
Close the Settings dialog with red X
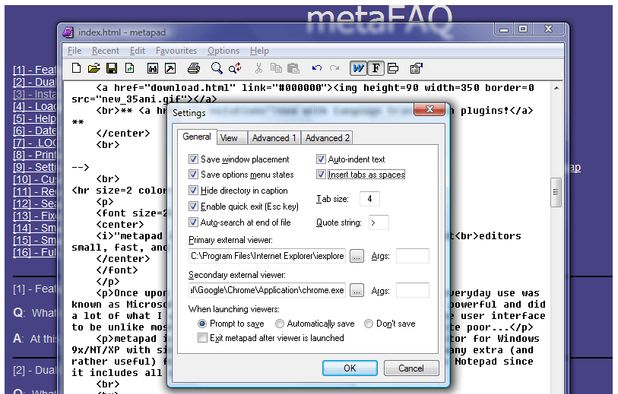pos(430,109)
